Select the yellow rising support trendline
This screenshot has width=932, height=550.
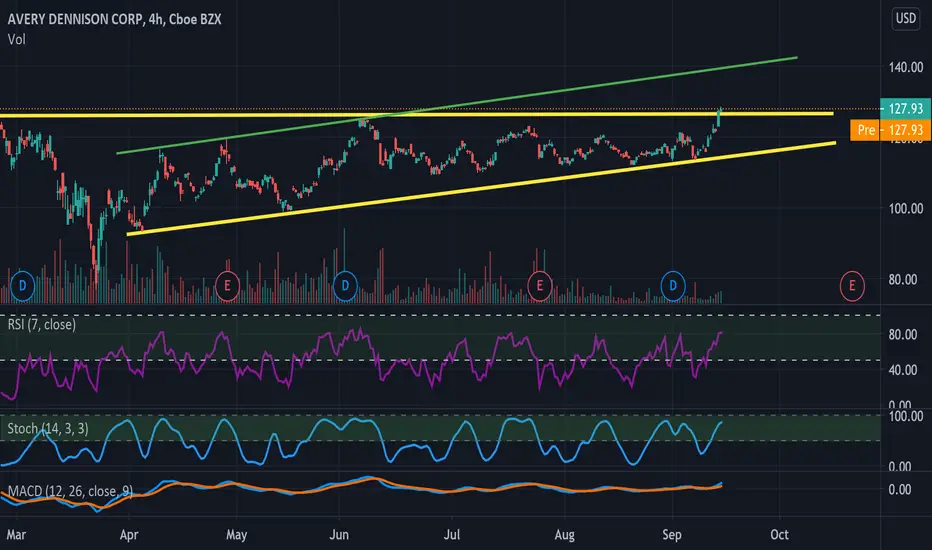(481, 188)
